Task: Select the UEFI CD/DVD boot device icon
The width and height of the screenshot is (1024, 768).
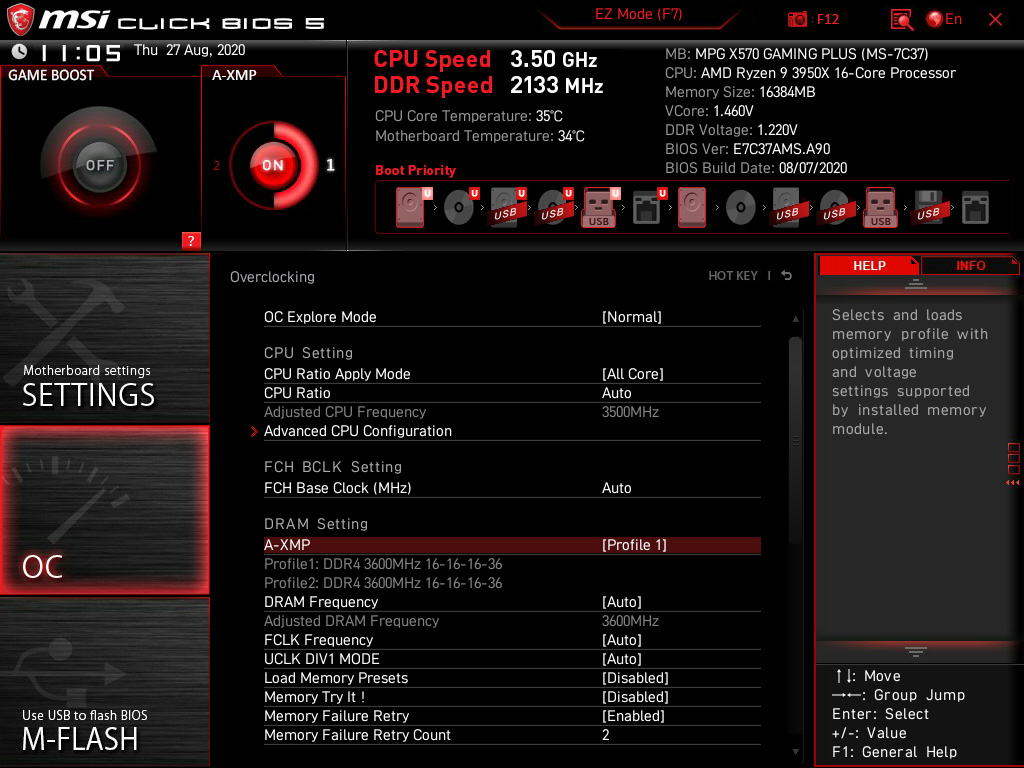Action: coord(459,208)
